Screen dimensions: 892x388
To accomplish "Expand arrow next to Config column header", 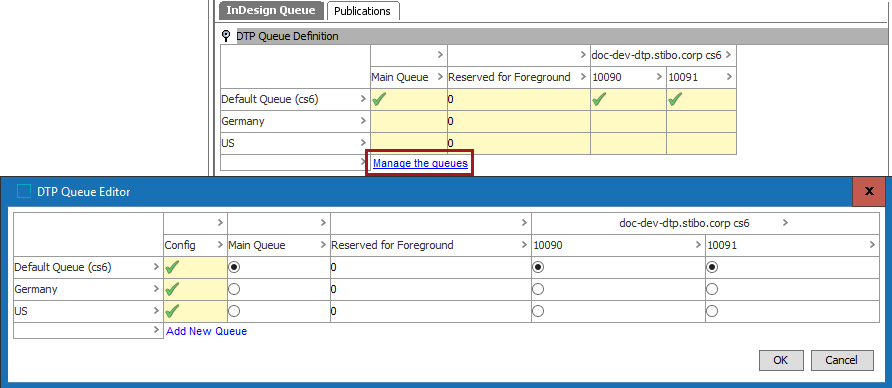I will (220, 245).
